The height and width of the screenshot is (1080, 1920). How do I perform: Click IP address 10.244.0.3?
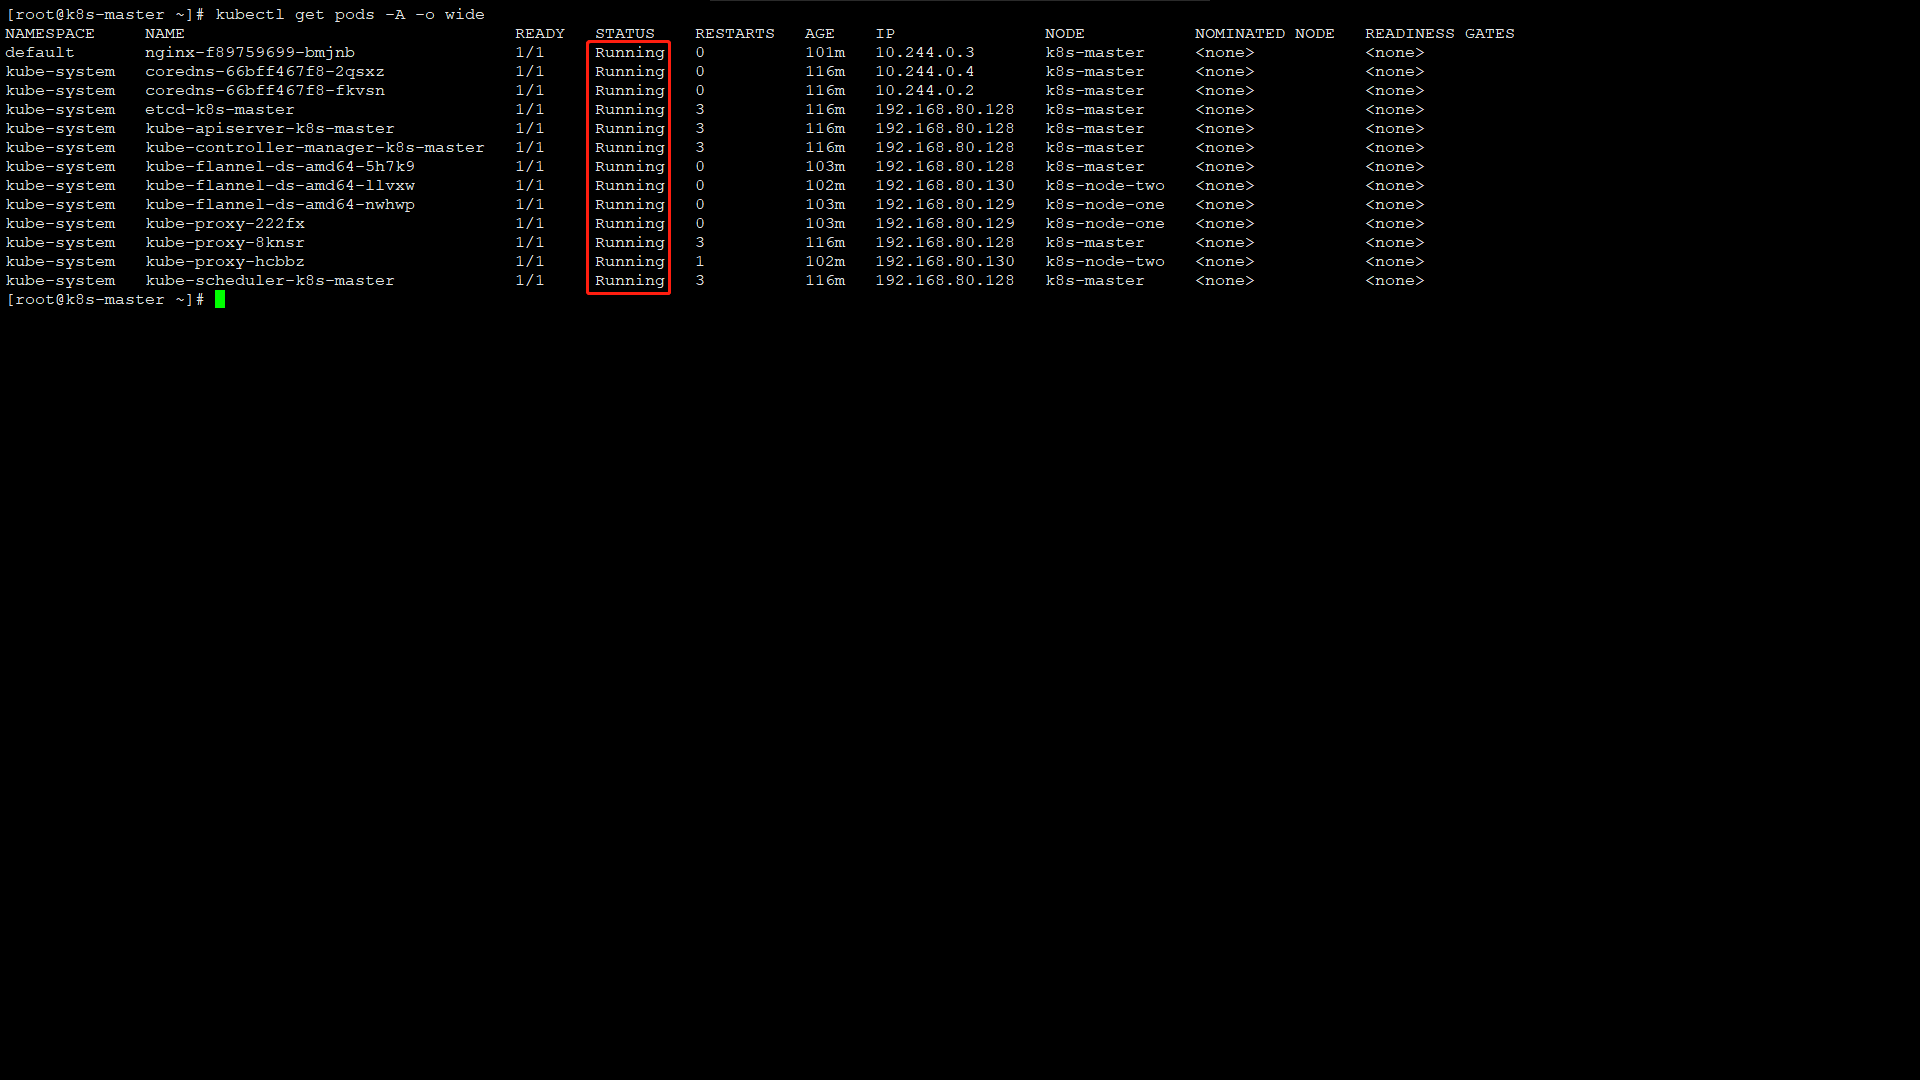pyautogui.click(x=925, y=53)
